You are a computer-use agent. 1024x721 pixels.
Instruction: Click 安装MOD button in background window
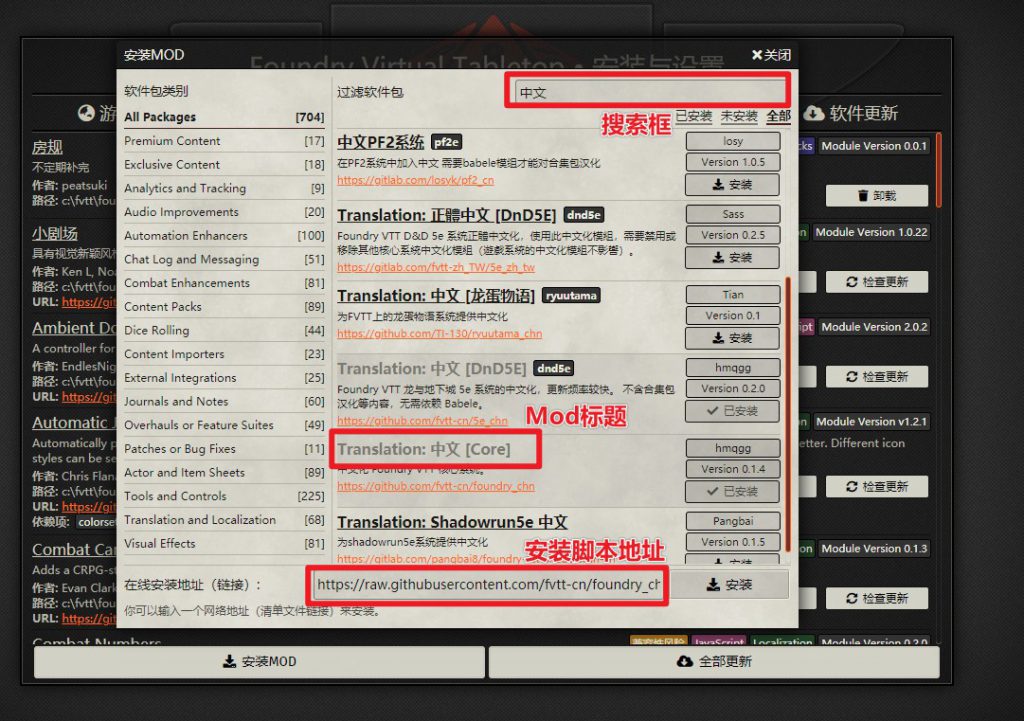pos(259,662)
